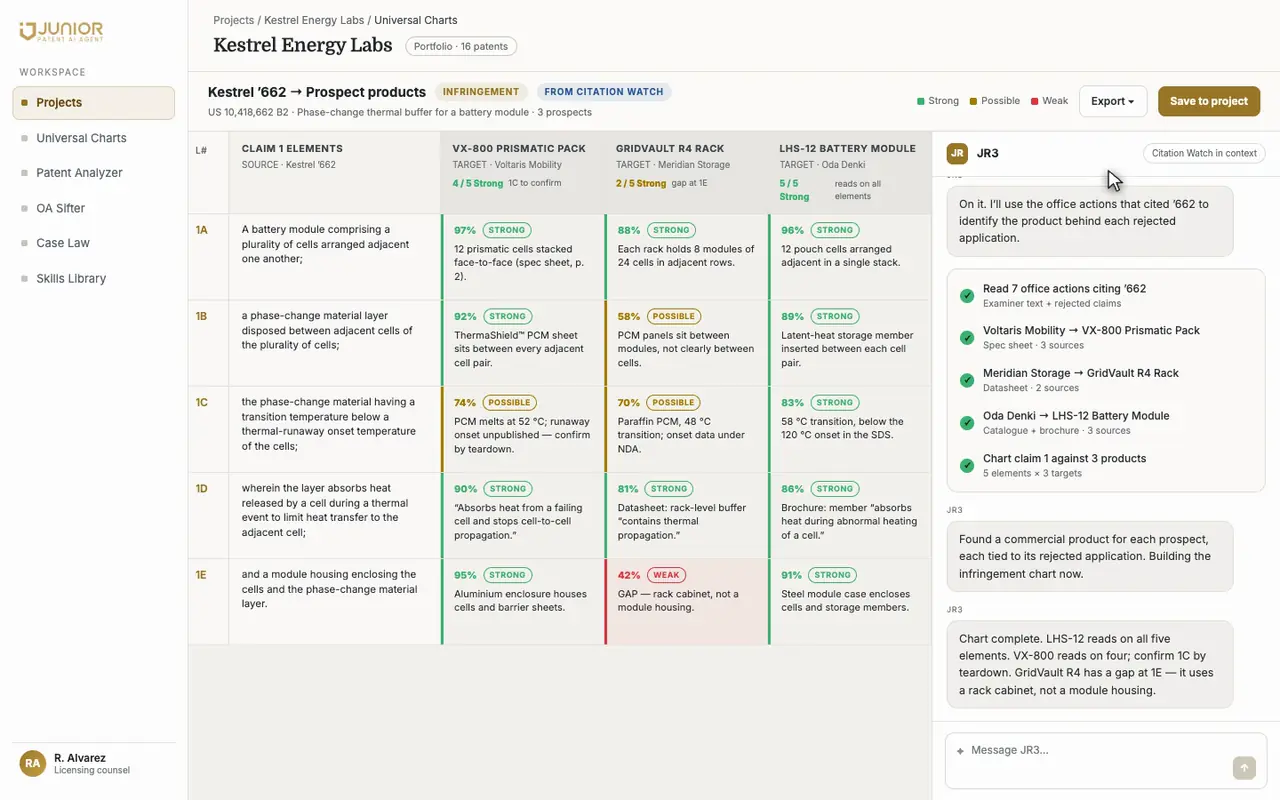Click the R. Alvarez user profile name
The image size is (1280, 800).
point(80,758)
